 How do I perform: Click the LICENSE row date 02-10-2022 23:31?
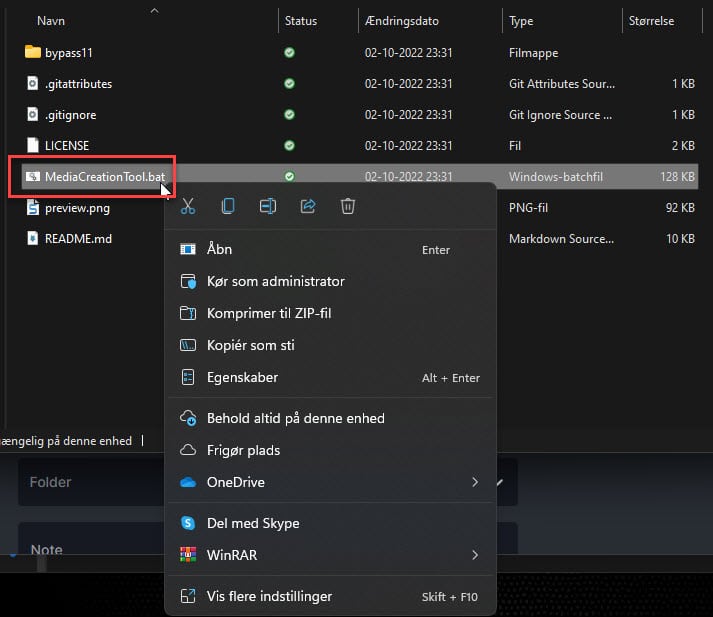coord(408,145)
